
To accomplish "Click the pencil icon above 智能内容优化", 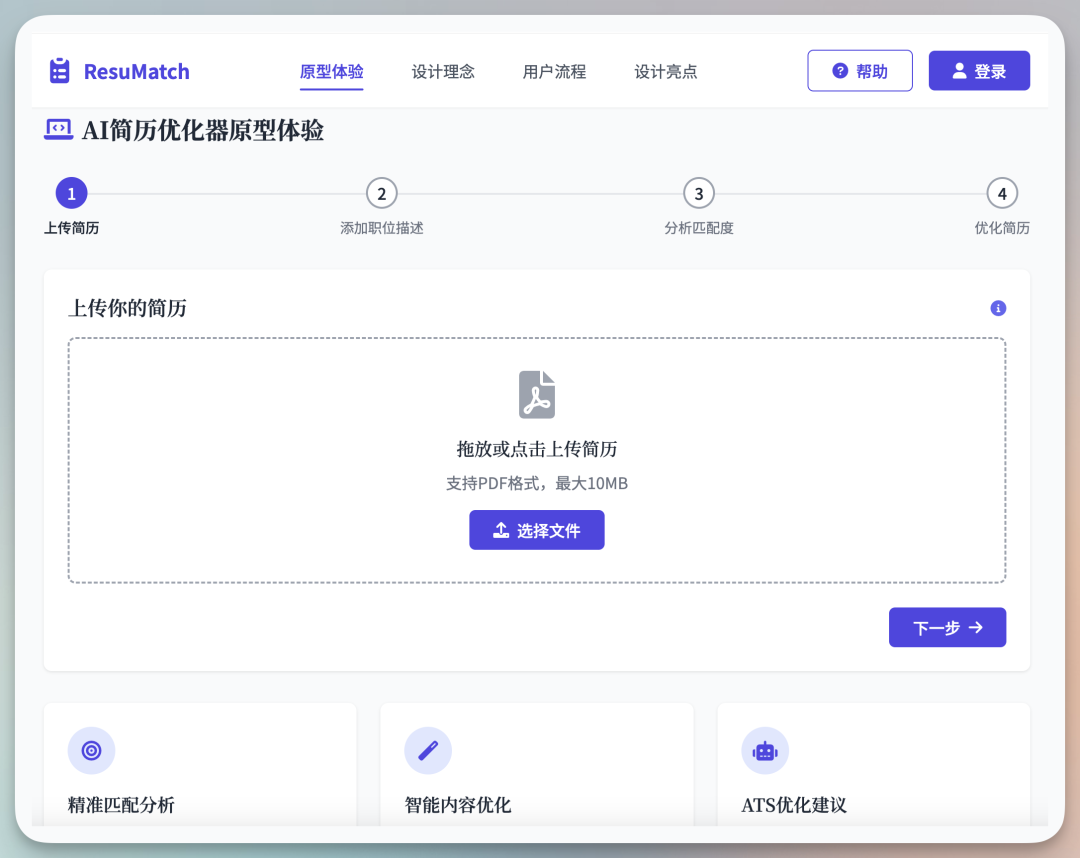I will (428, 750).
